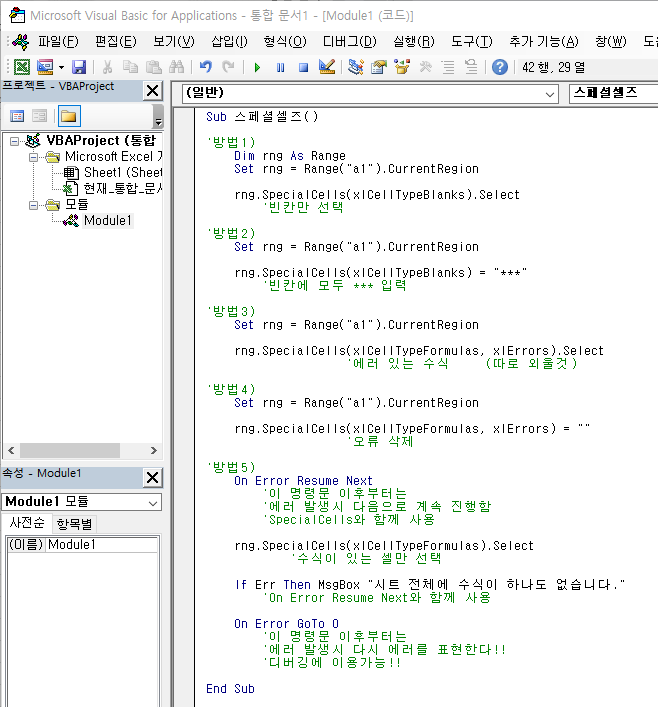Open Visual Basic Help question mark icon

tap(500, 67)
